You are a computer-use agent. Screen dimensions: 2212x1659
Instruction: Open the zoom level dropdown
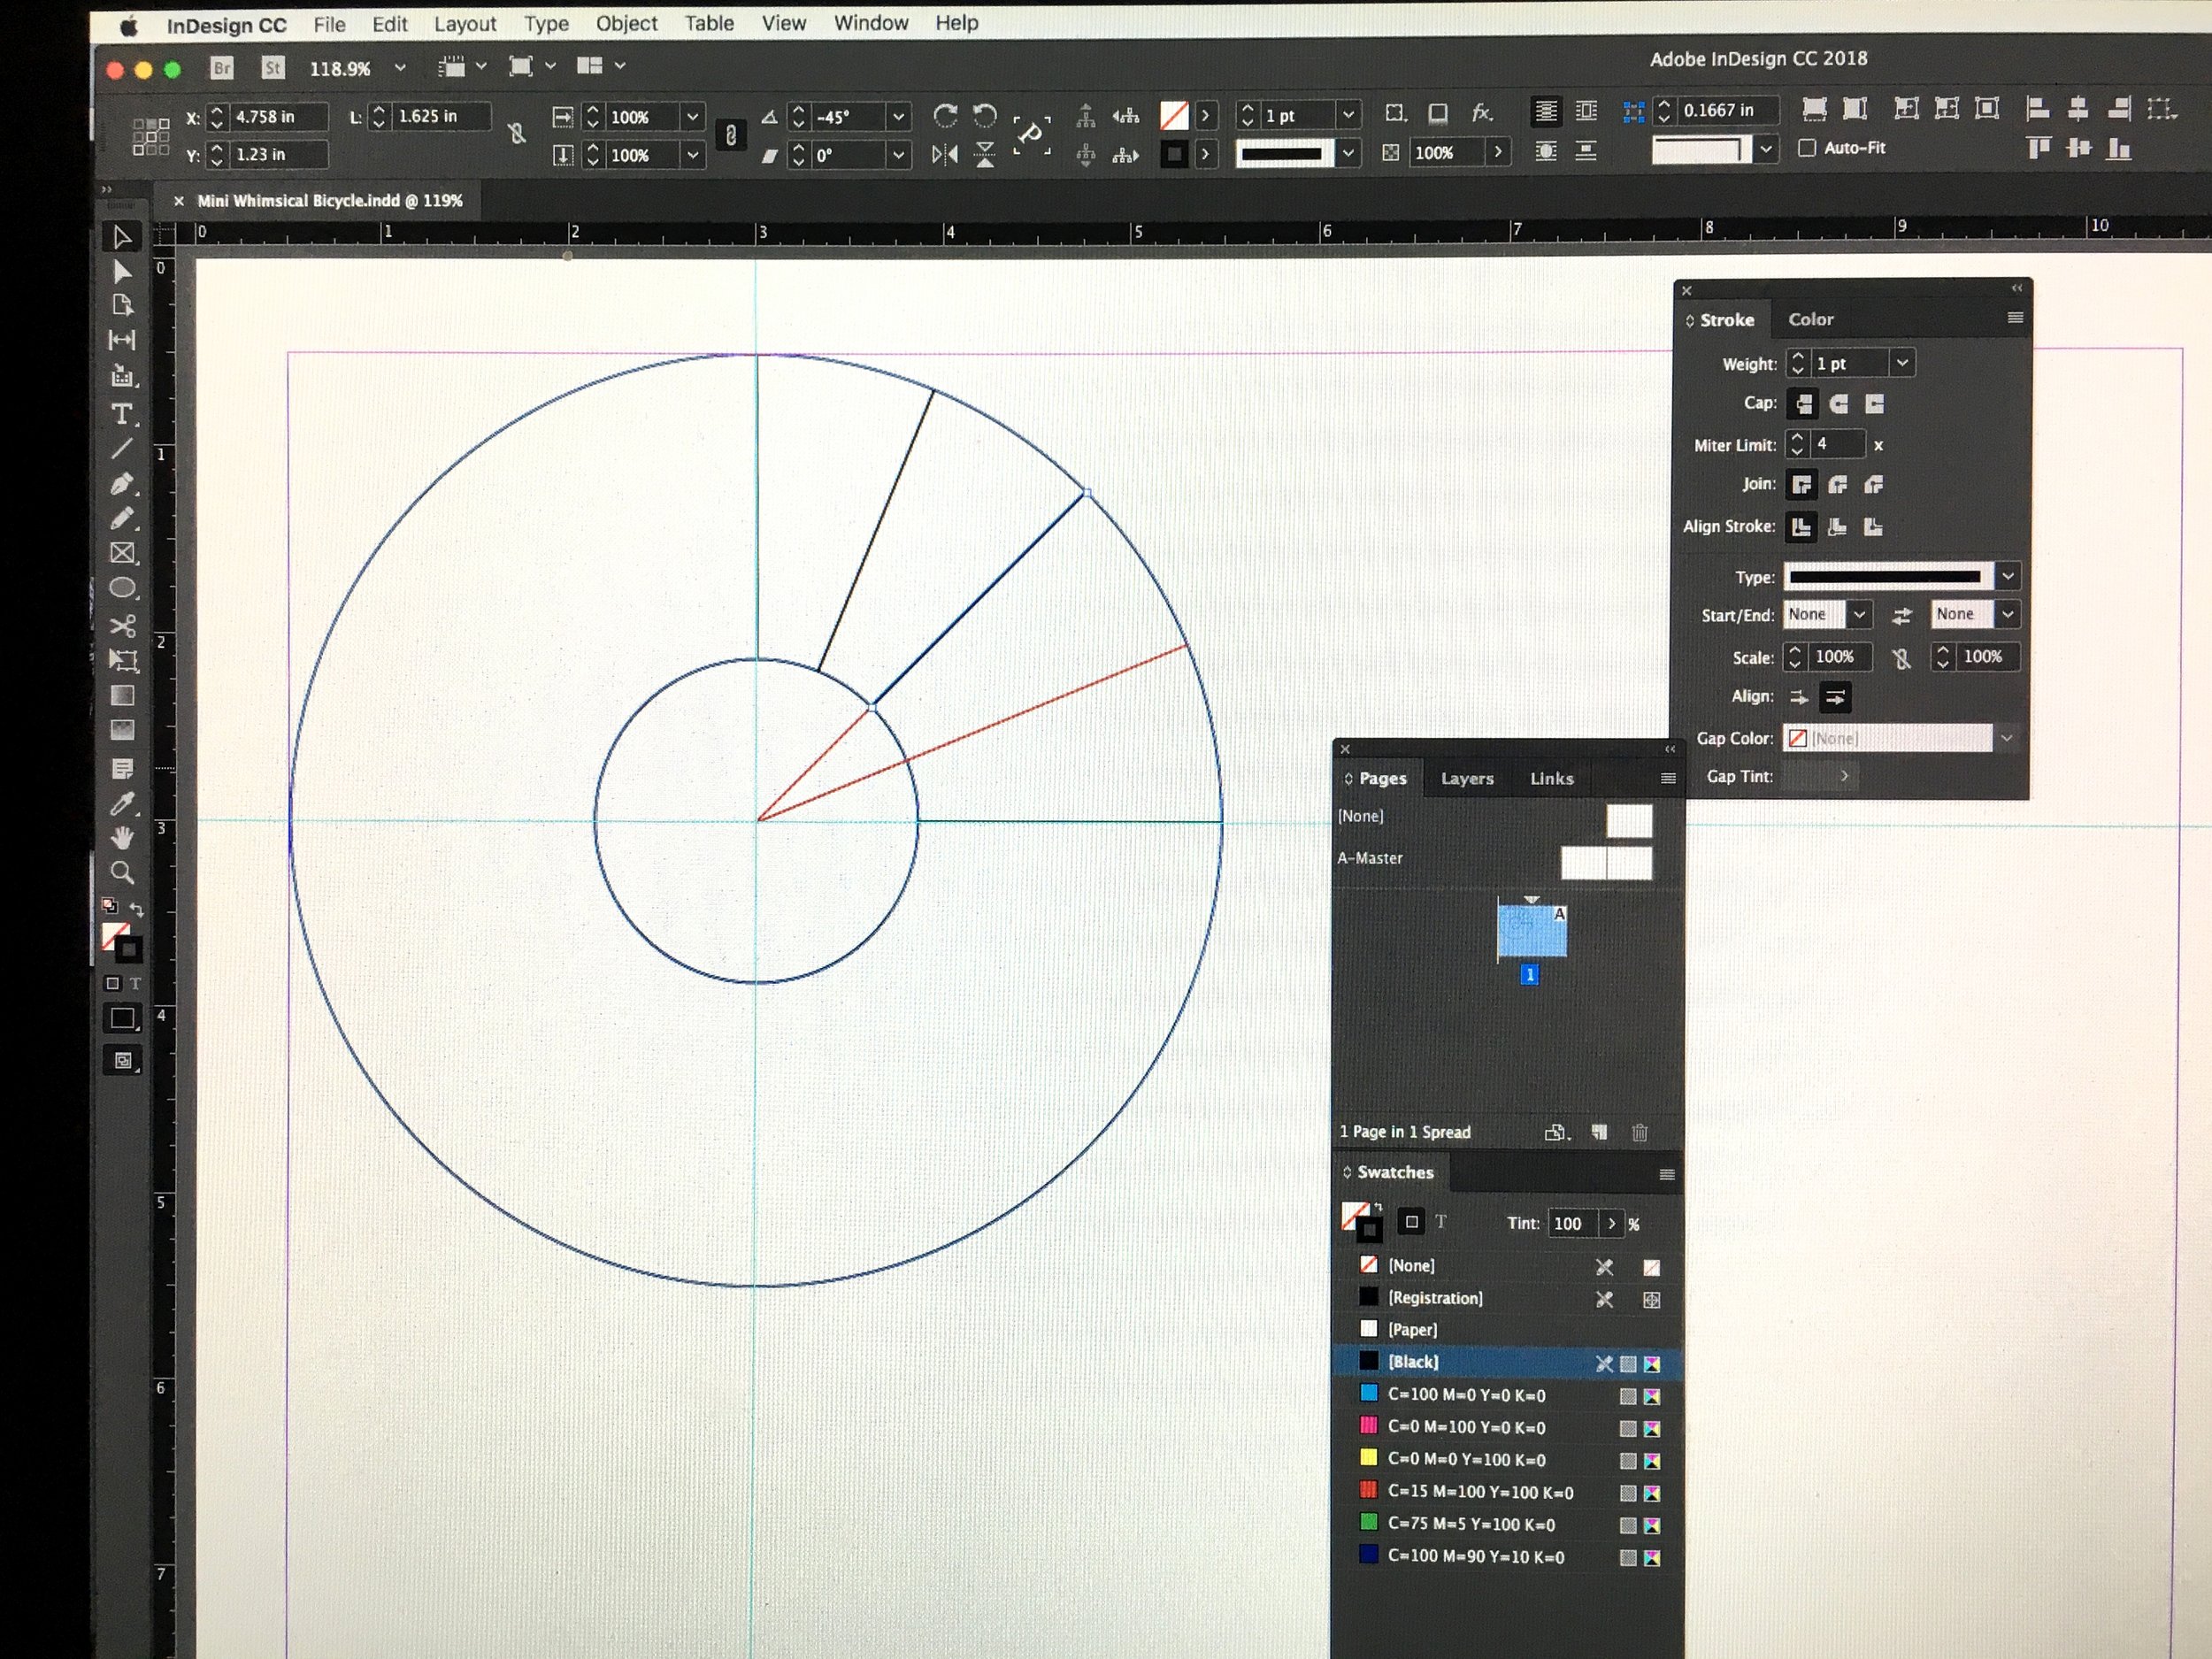point(400,67)
